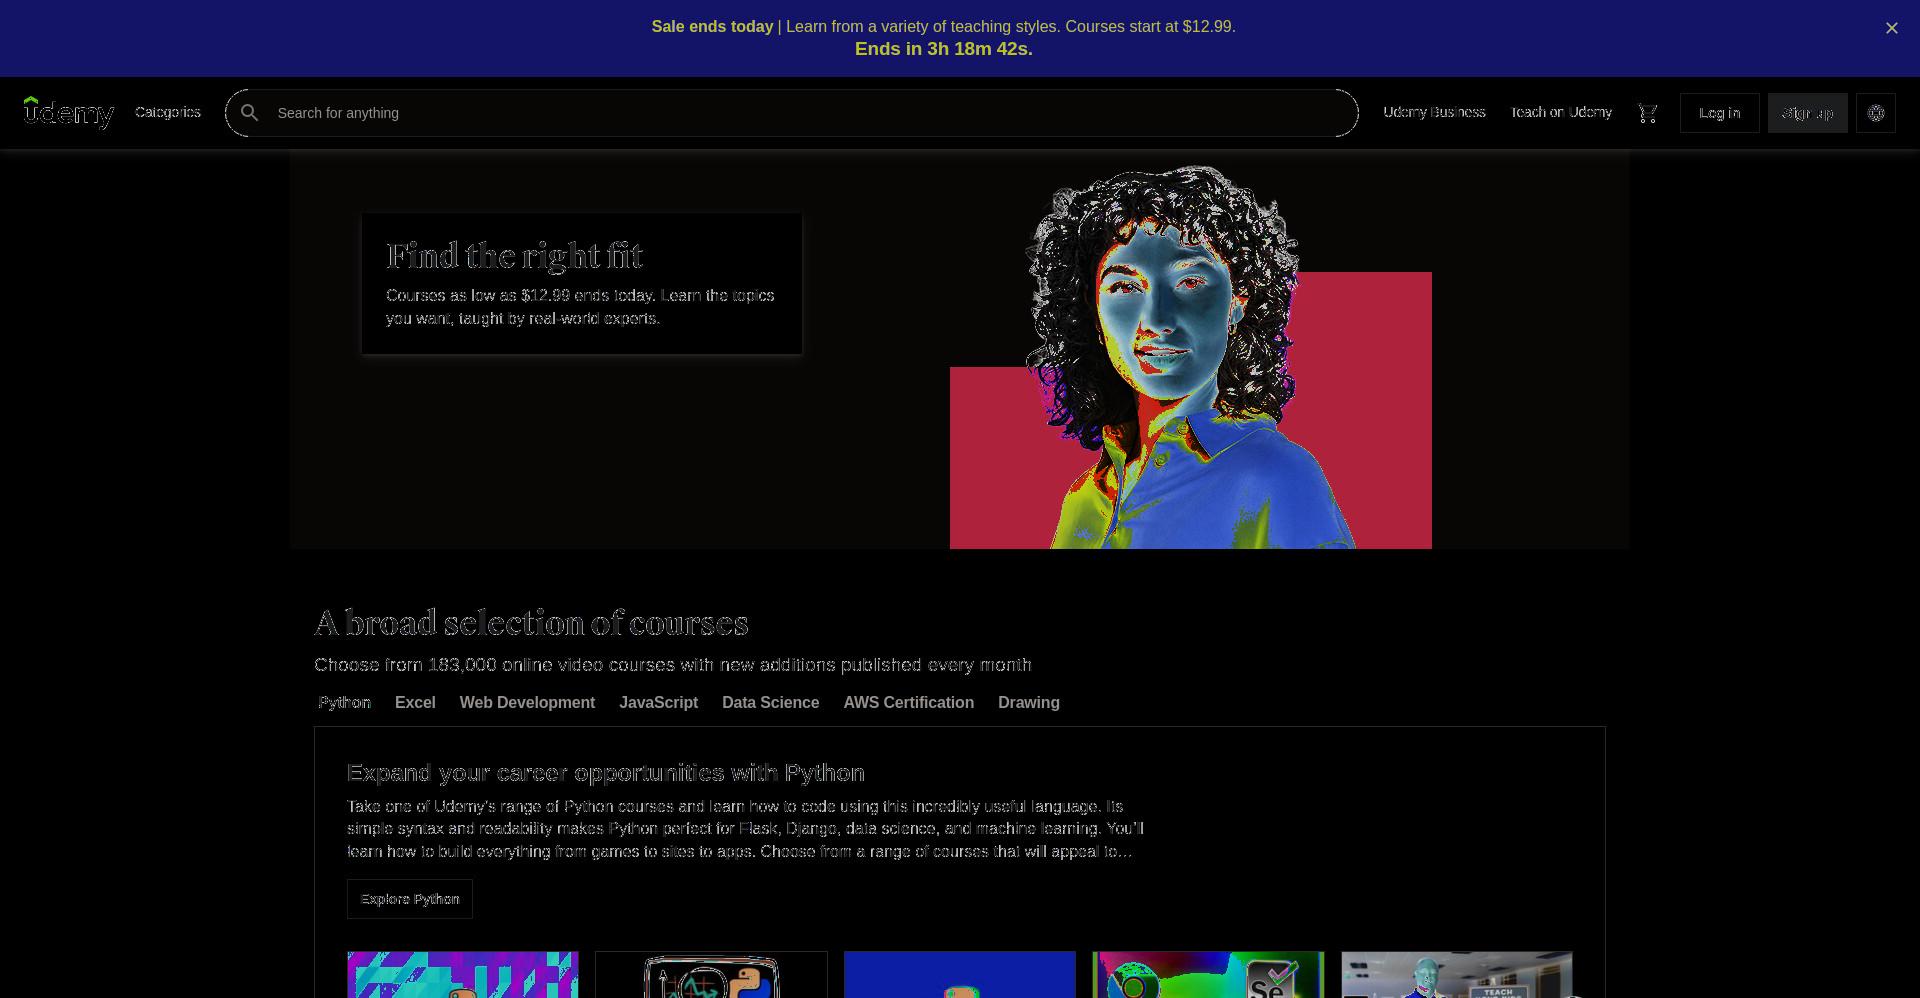Viewport: 1920px width, 998px height.
Task: Open the Categories menu
Action: [168, 112]
